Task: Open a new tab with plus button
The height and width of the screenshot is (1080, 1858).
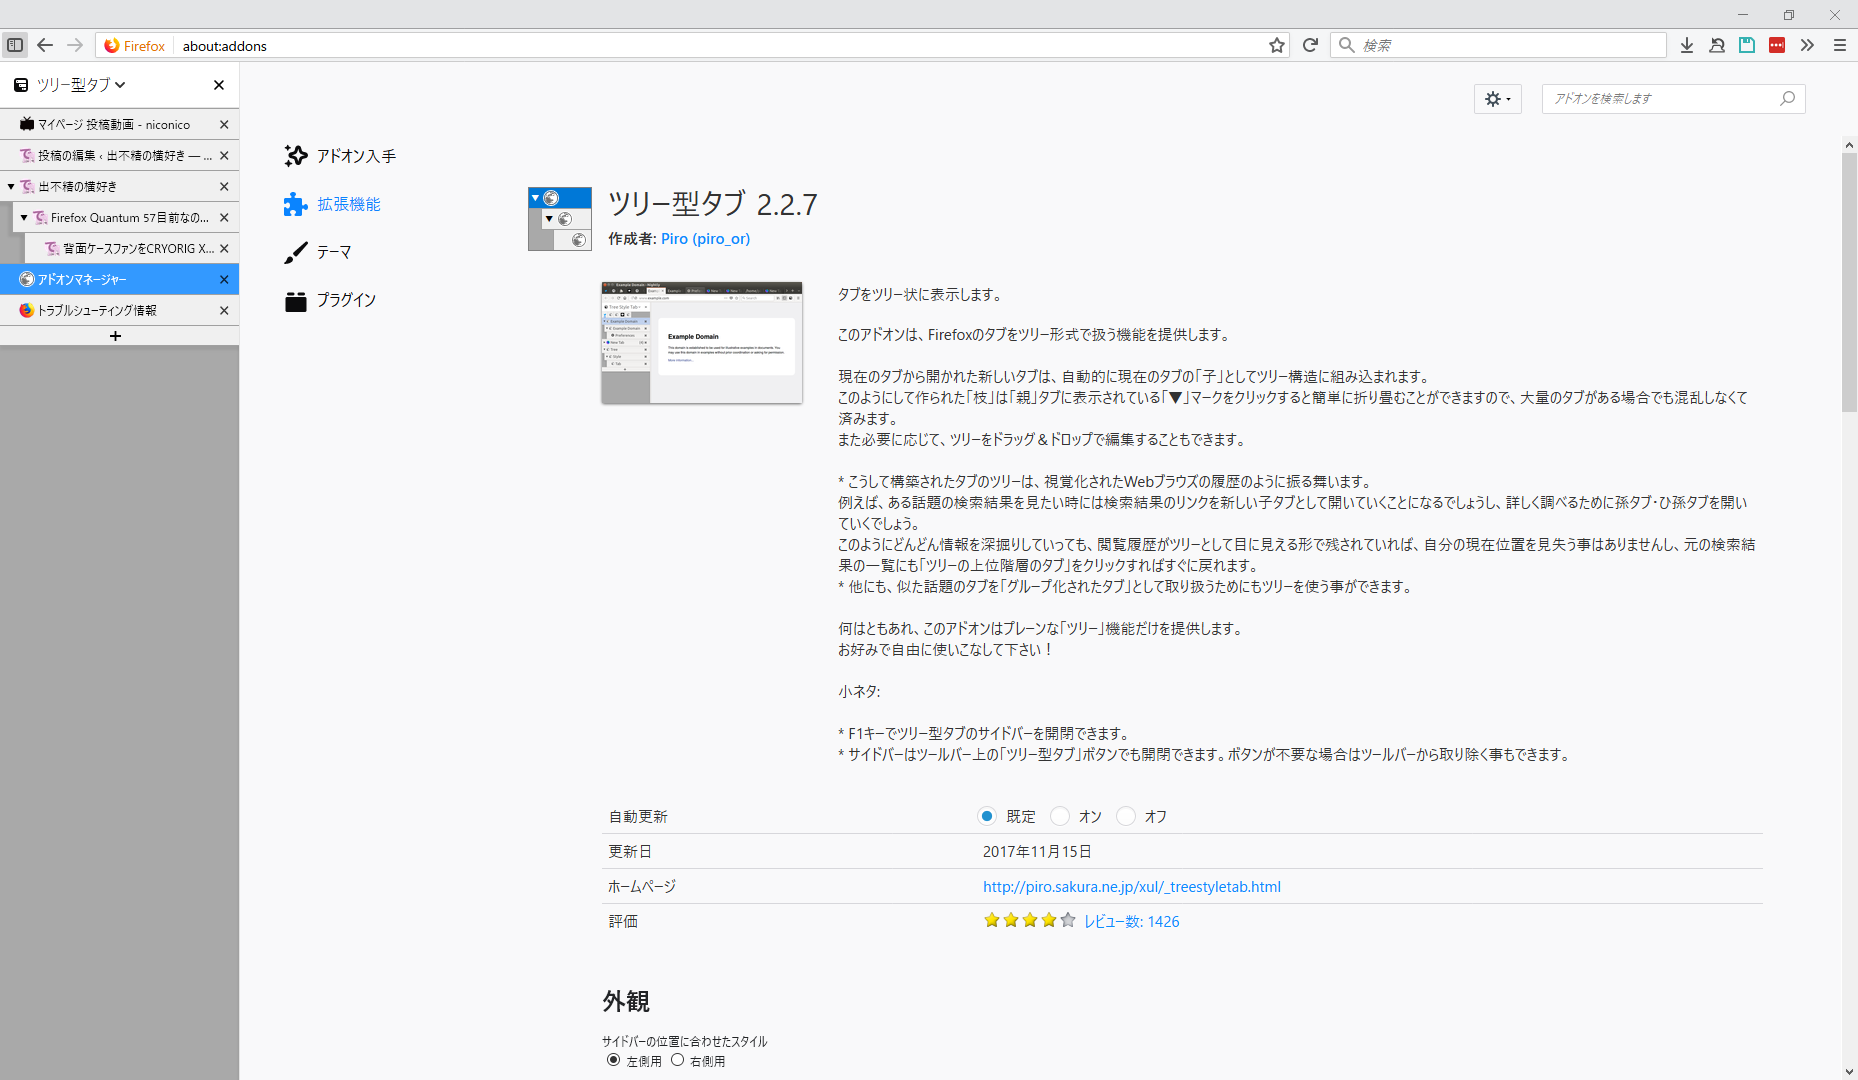Action: point(115,337)
